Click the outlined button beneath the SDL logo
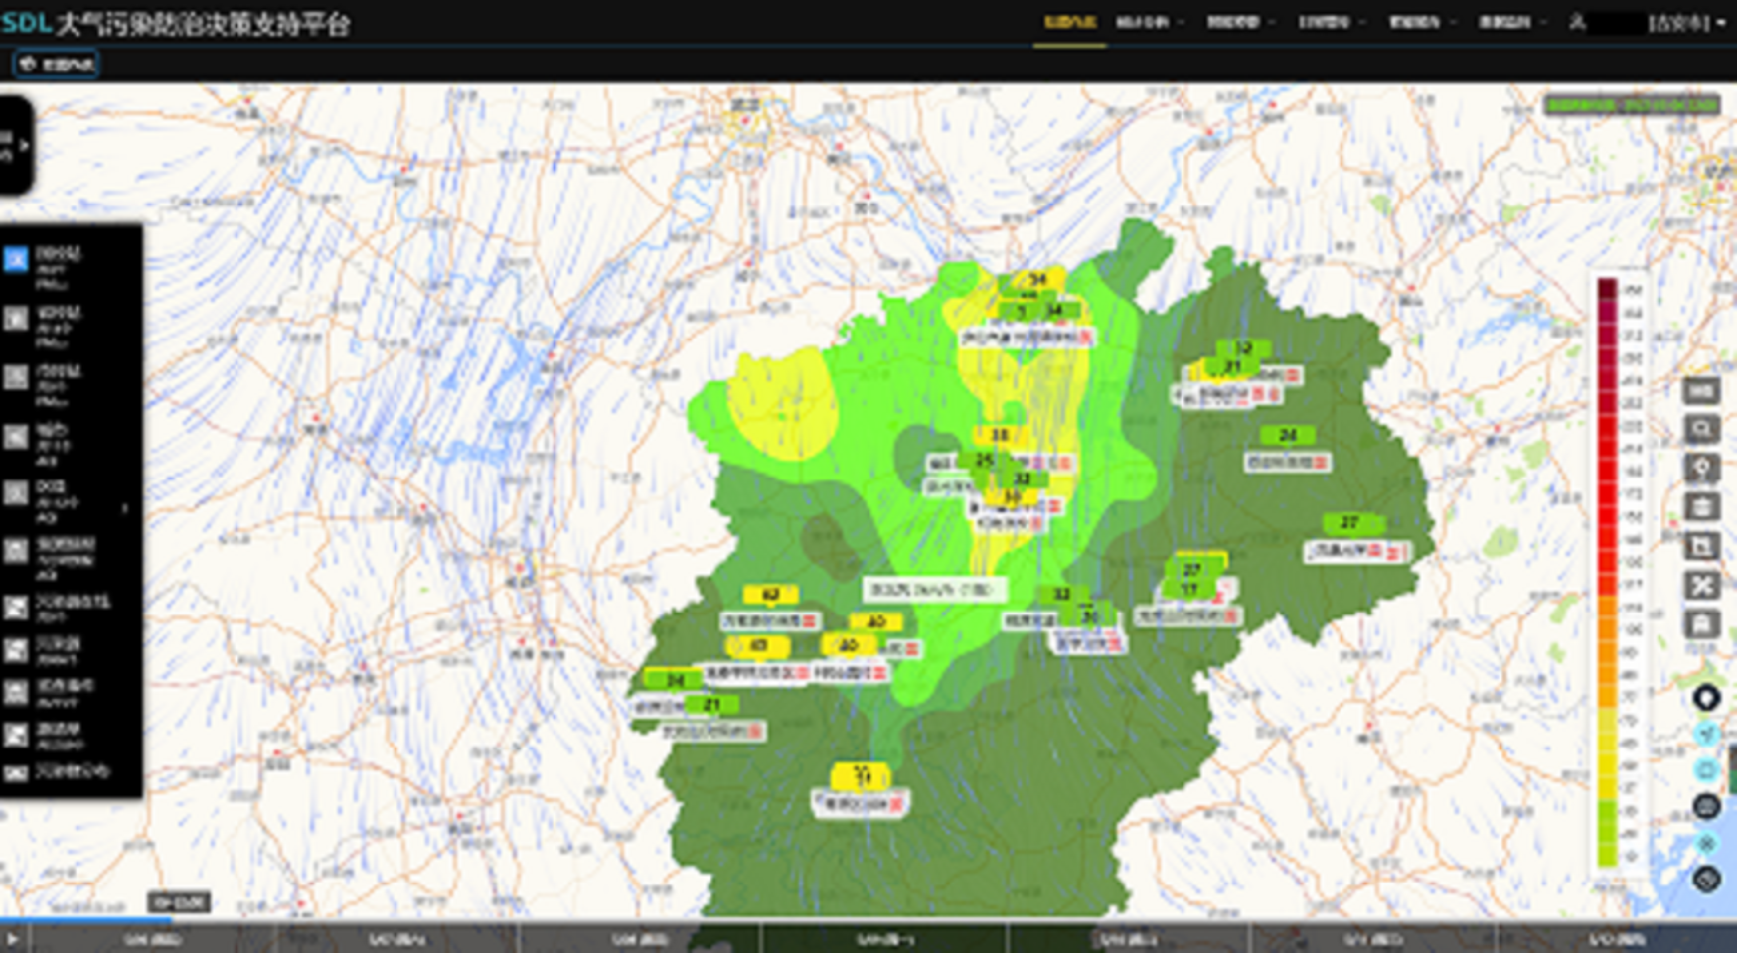This screenshot has width=1737, height=953. 56,64
